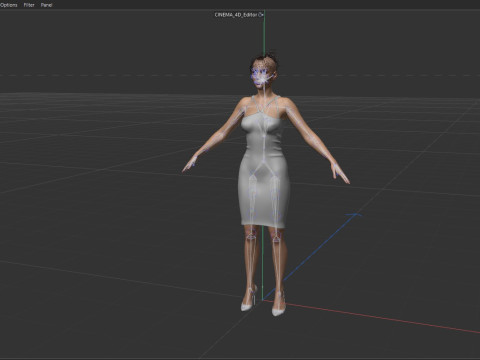Select the knee joint on the left leg
This screenshot has width=480, height=360.
click(x=250, y=236)
